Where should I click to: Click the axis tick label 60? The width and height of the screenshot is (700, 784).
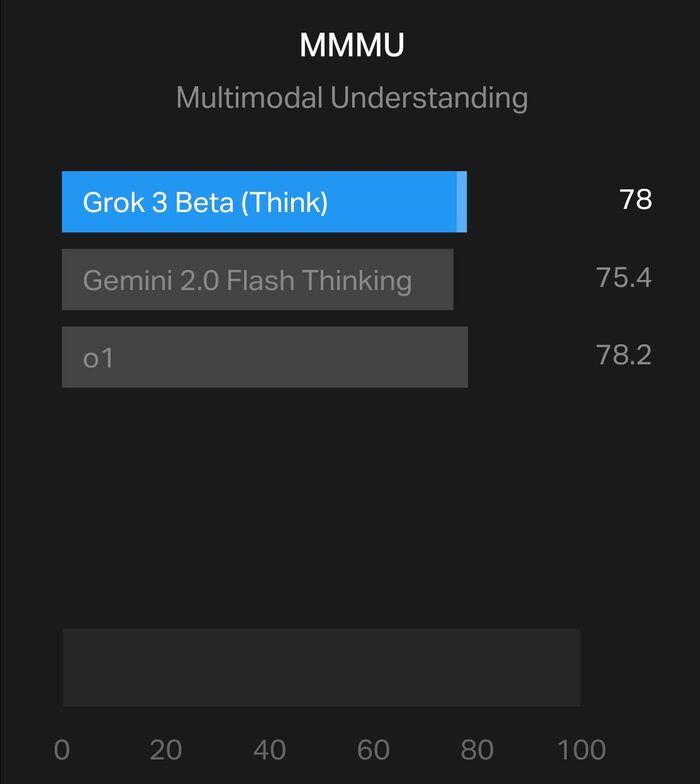pyautogui.click(x=373, y=750)
